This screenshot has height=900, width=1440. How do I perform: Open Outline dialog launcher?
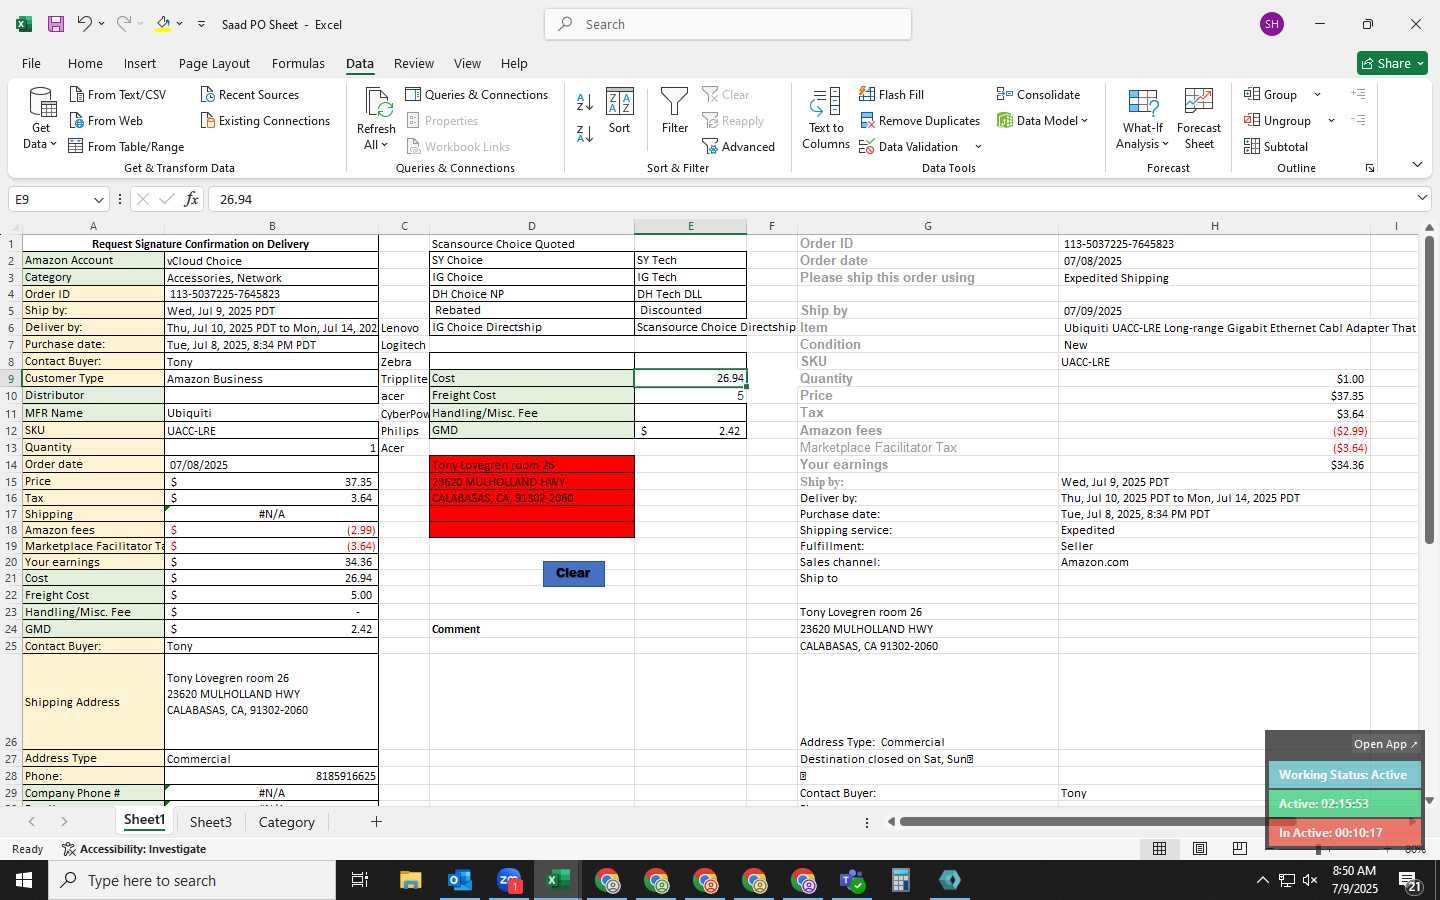[1370, 168]
